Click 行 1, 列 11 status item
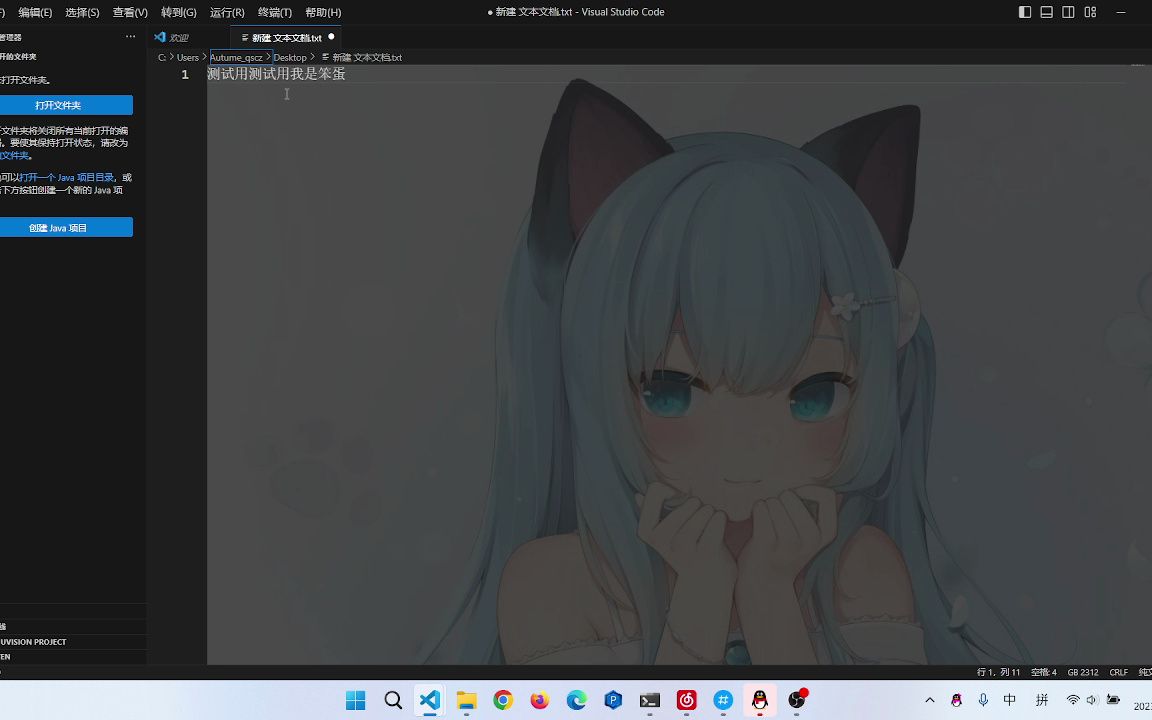Viewport: 1152px width, 720px height. click(998, 672)
